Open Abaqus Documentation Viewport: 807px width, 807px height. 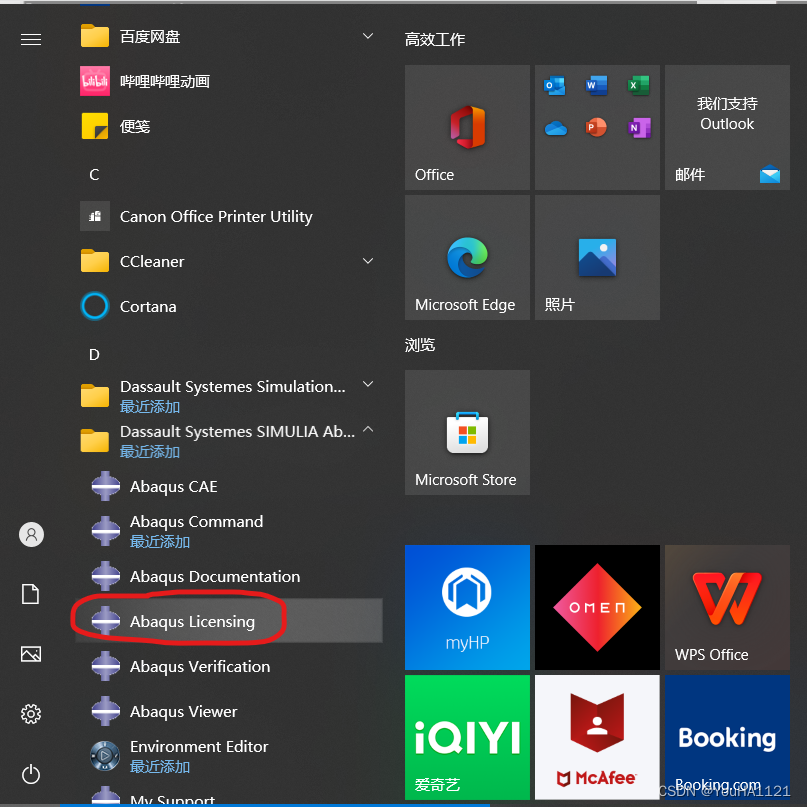[229, 576]
